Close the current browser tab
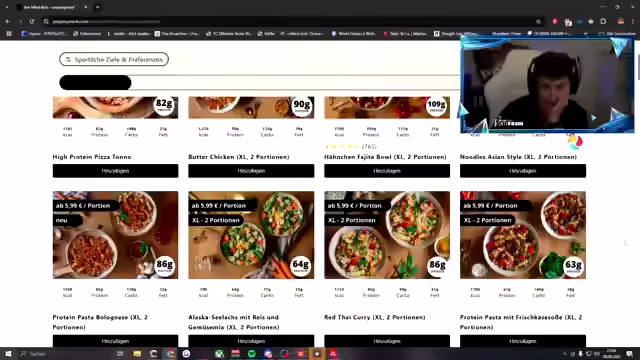This screenshot has width=640, height=360. [85, 7]
